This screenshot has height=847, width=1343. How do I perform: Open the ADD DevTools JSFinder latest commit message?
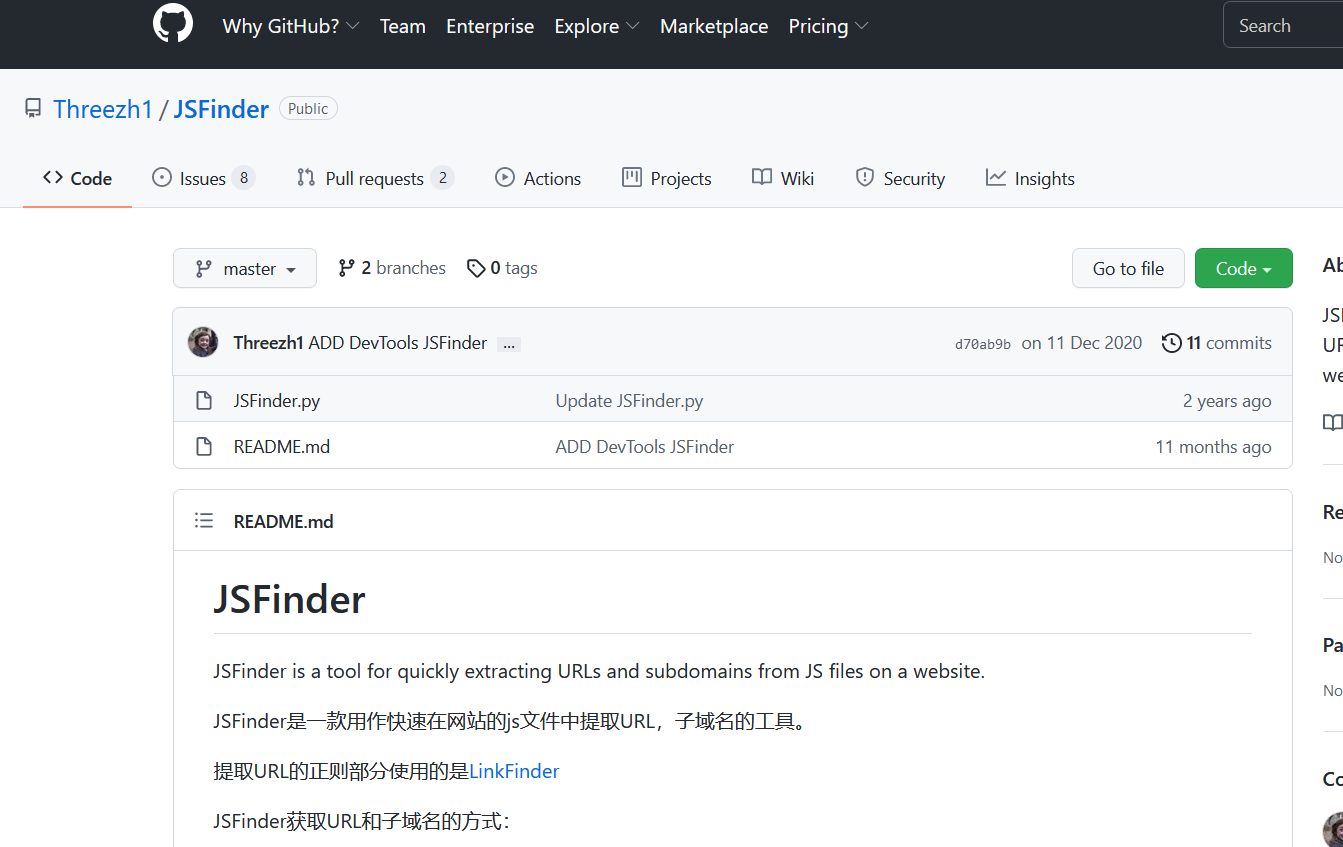click(398, 343)
